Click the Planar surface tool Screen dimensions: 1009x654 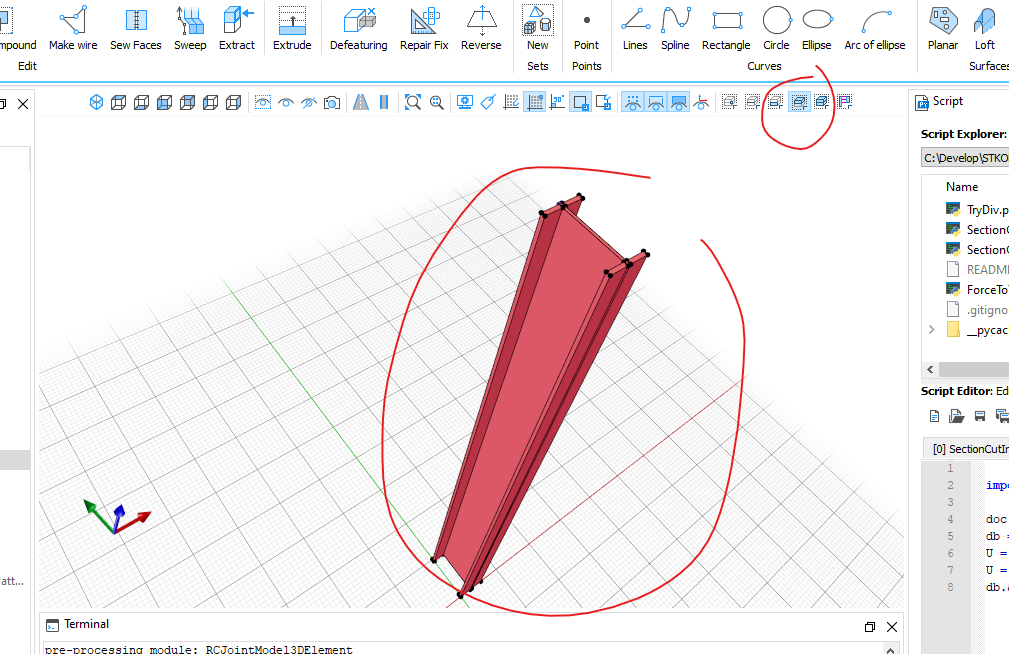pyautogui.click(x=943, y=28)
